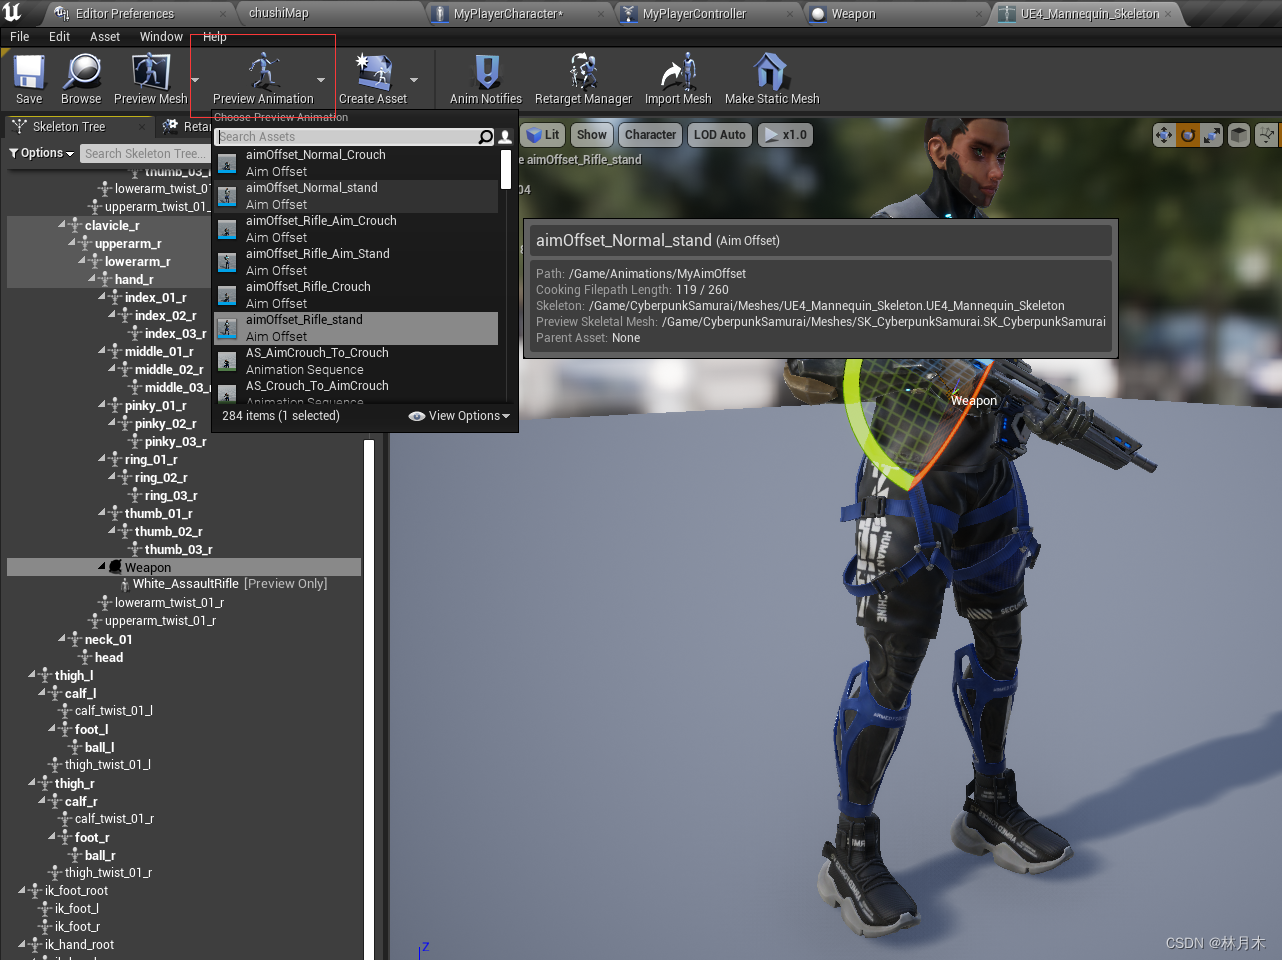Click the Unreal Engine logo icon

[x=12, y=12]
